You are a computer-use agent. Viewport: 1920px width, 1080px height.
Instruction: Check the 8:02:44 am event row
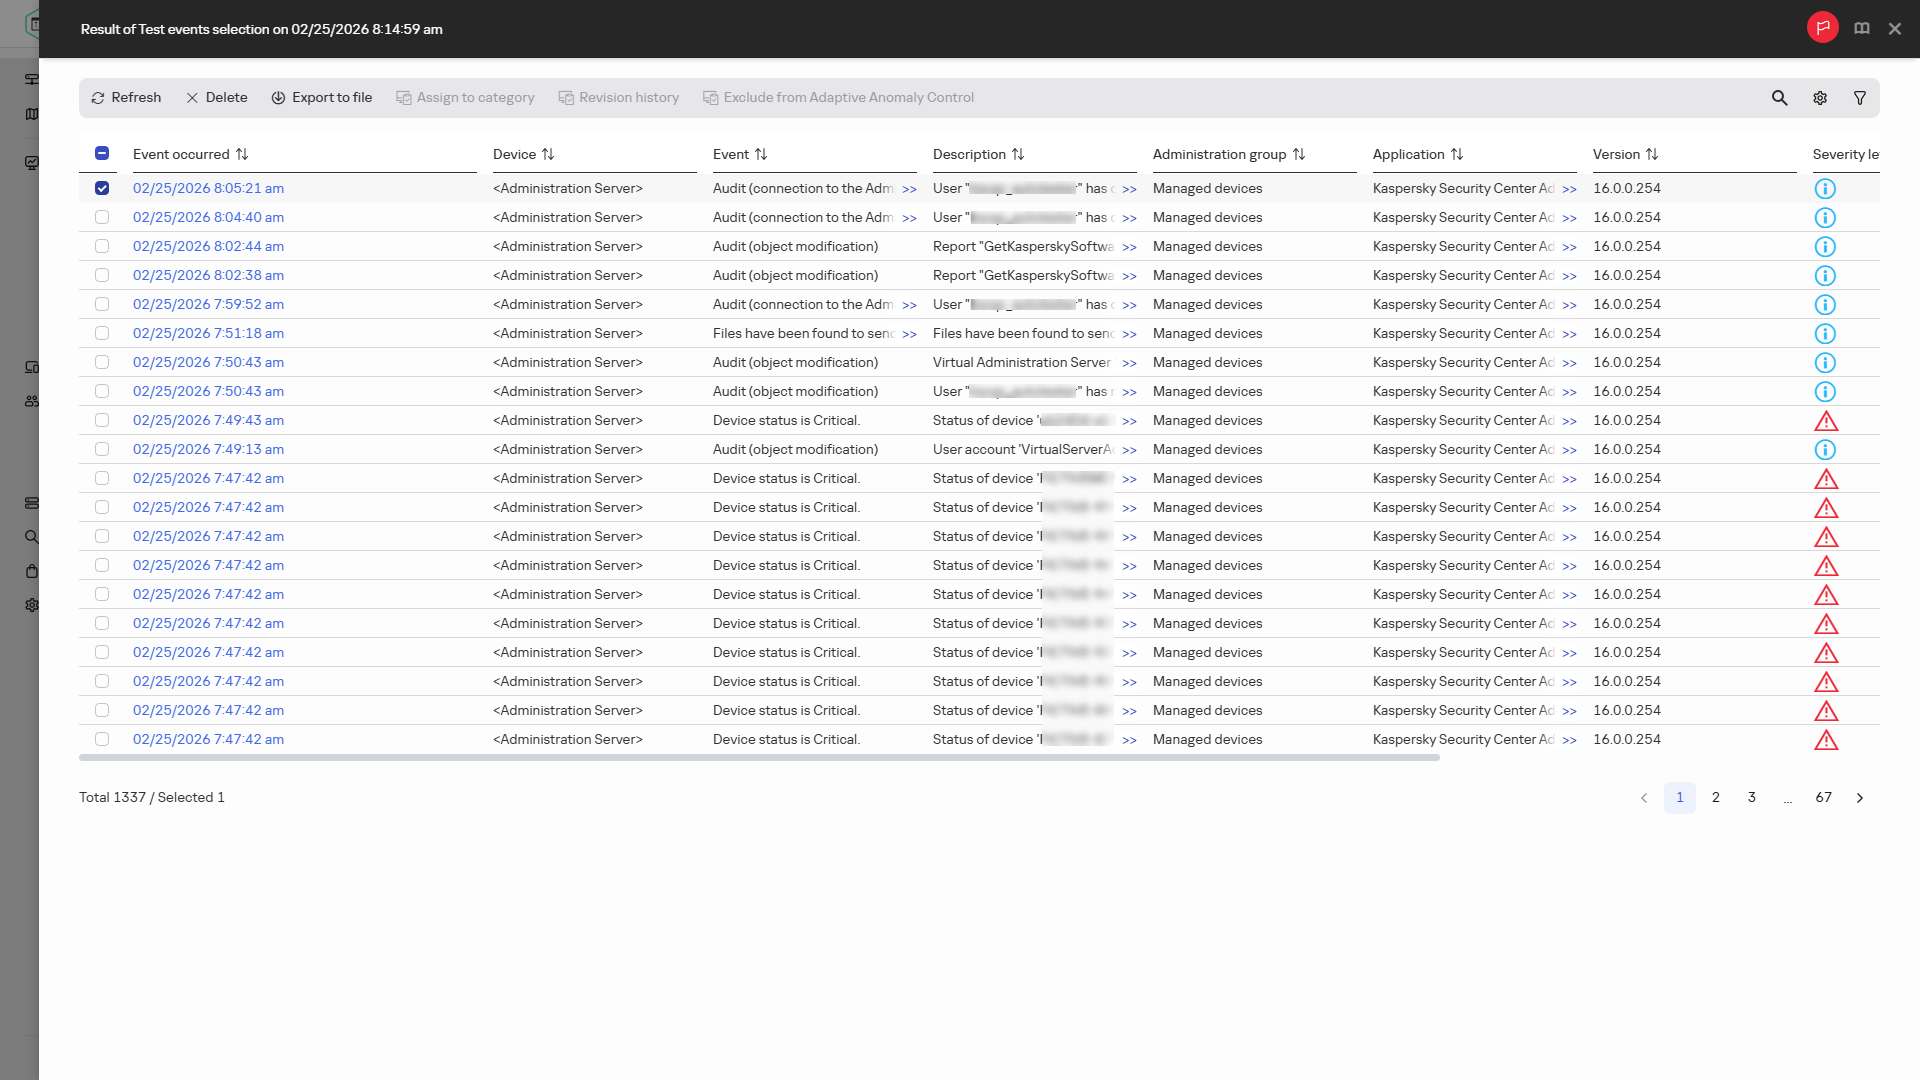tap(102, 246)
